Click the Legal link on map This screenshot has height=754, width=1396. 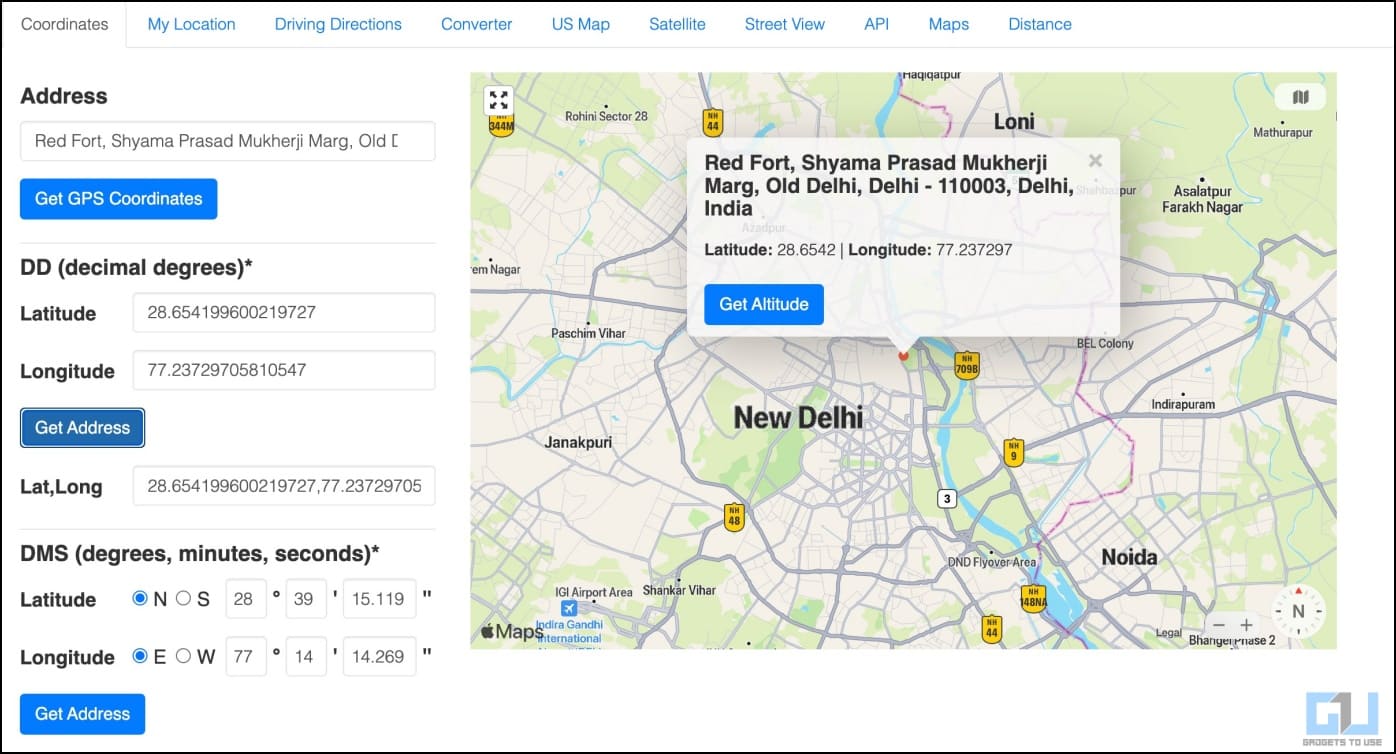1169,633
